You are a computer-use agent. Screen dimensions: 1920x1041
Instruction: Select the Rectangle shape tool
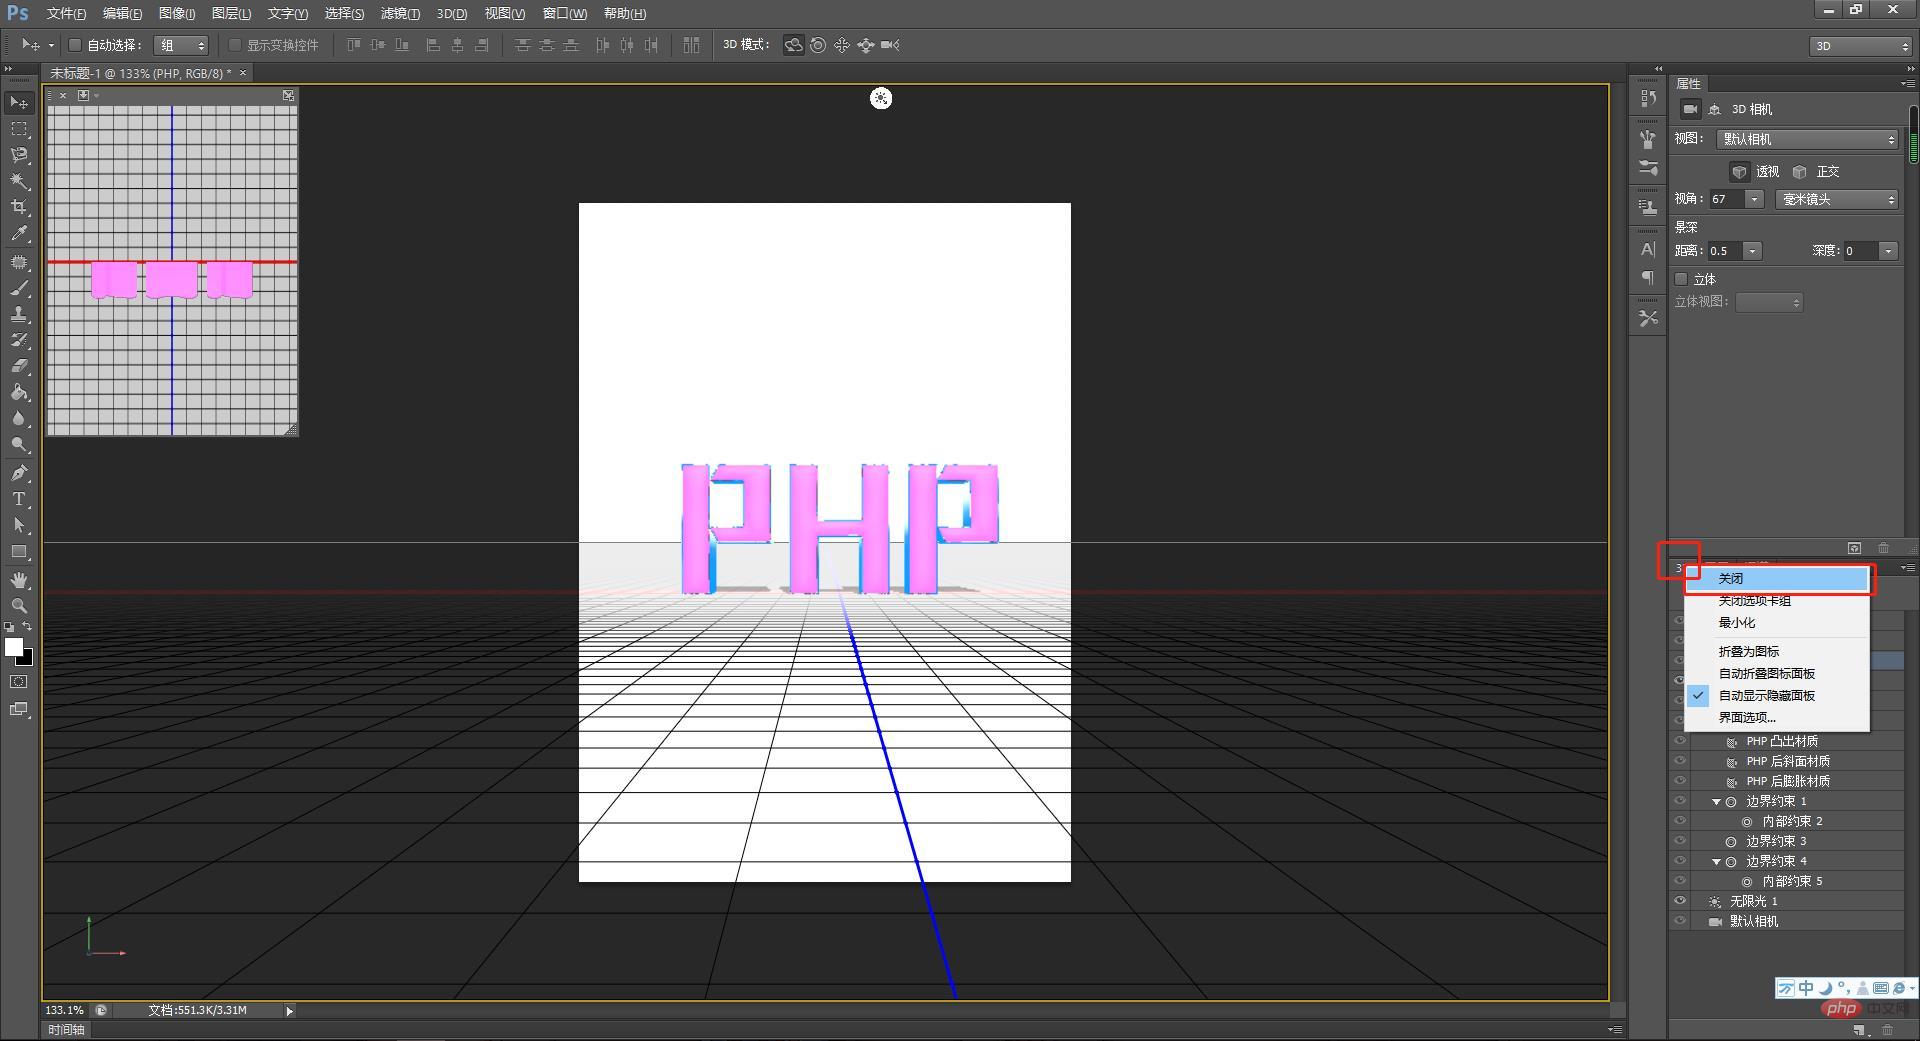click(x=19, y=551)
